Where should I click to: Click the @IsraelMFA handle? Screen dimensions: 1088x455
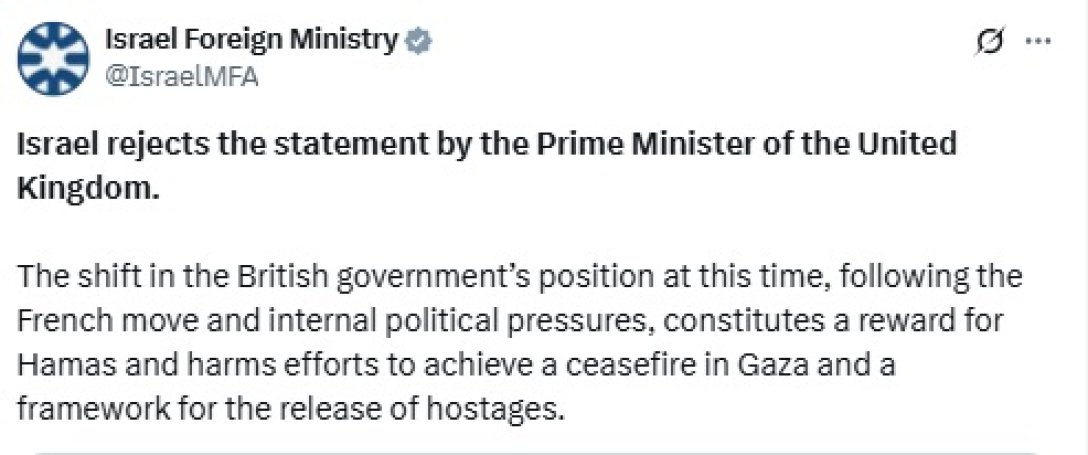point(181,77)
